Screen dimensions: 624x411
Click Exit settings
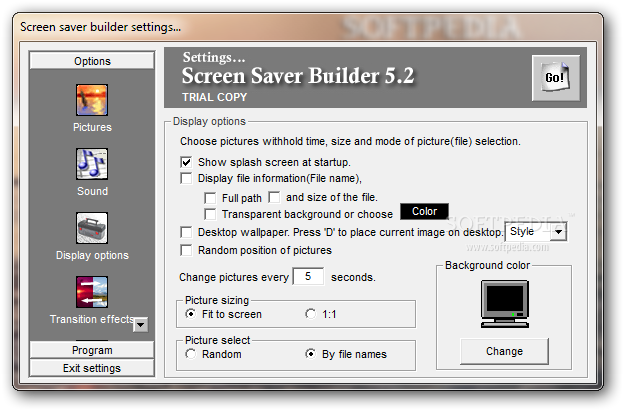pos(92,368)
